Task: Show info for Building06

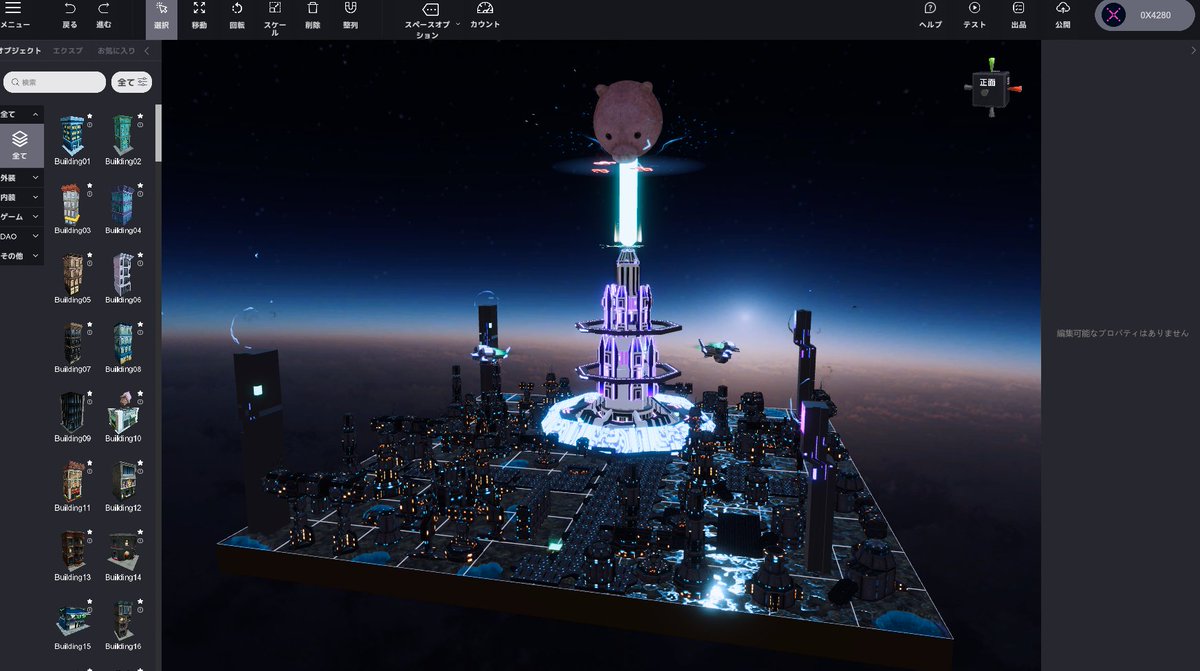Action: 140,264
